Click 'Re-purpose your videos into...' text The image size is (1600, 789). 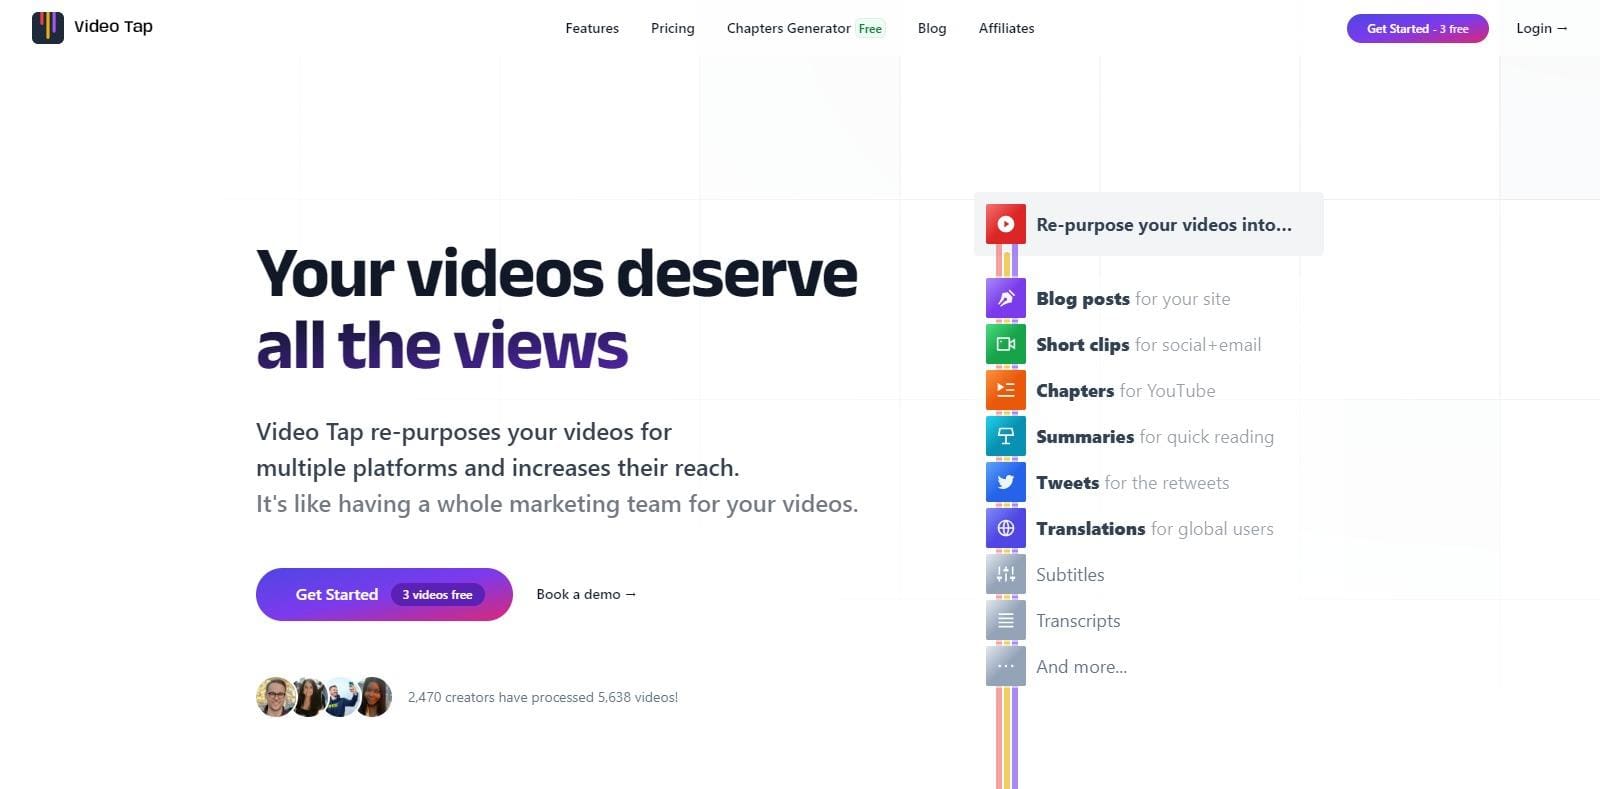pos(1164,225)
